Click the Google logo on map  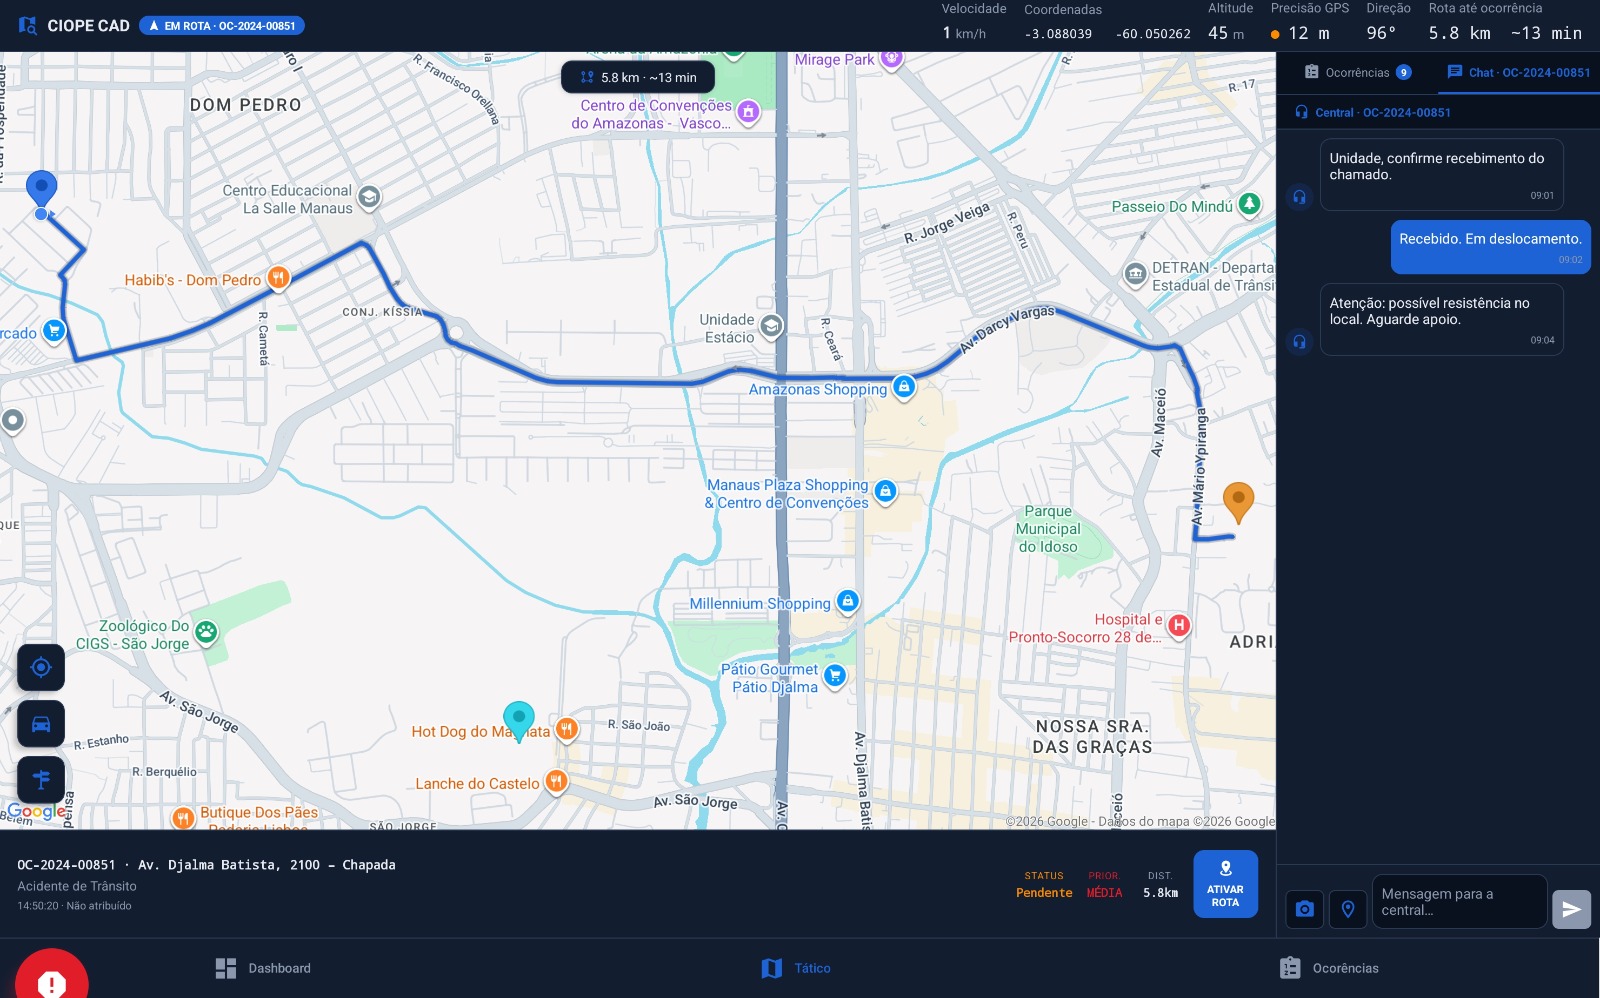click(x=37, y=811)
